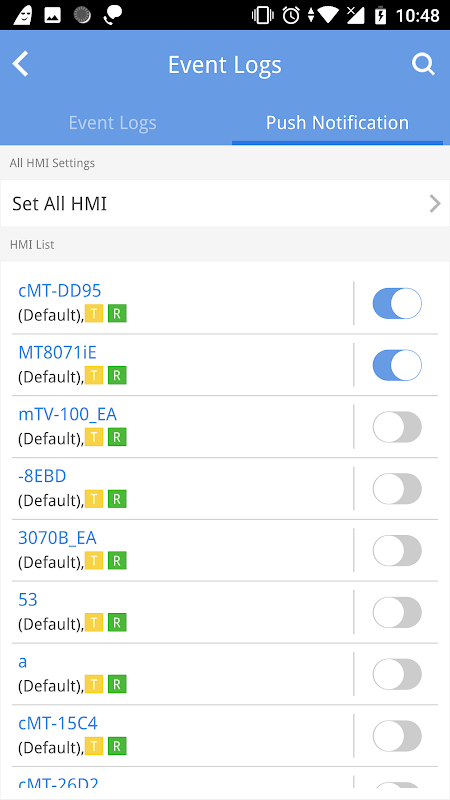
Task: Toggle notification switch for HMI a
Action: click(397, 674)
